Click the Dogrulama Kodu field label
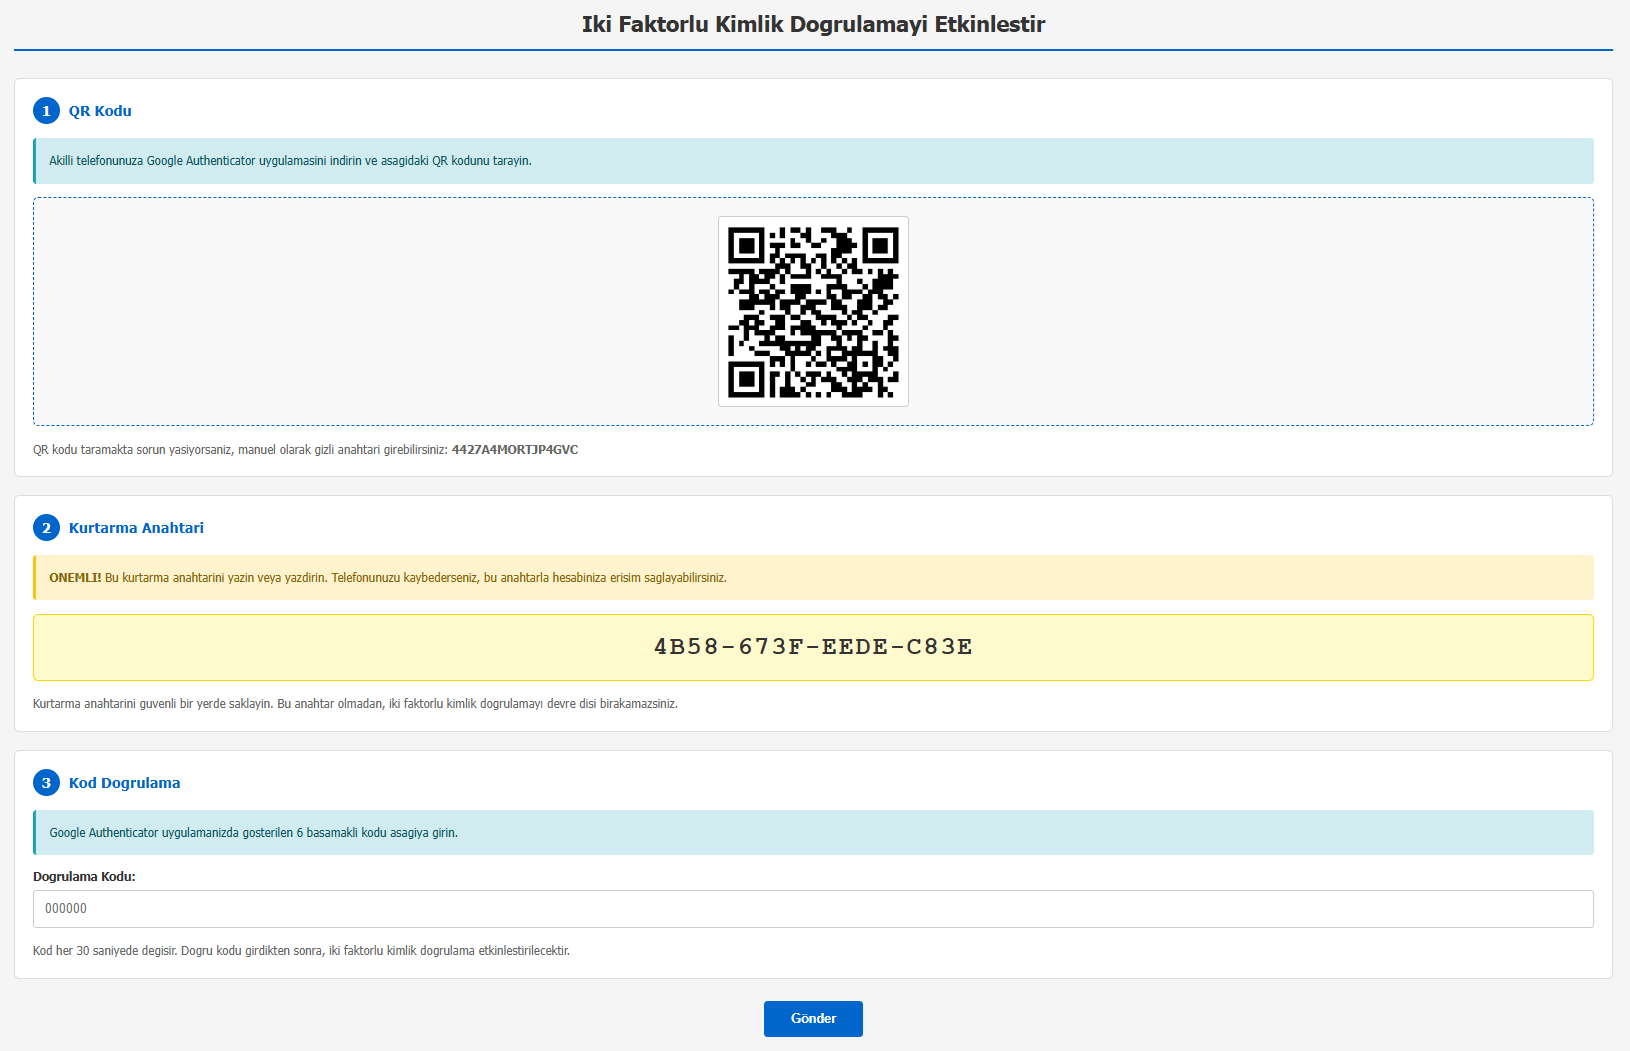Viewport: 1630px width, 1051px height. (x=84, y=876)
